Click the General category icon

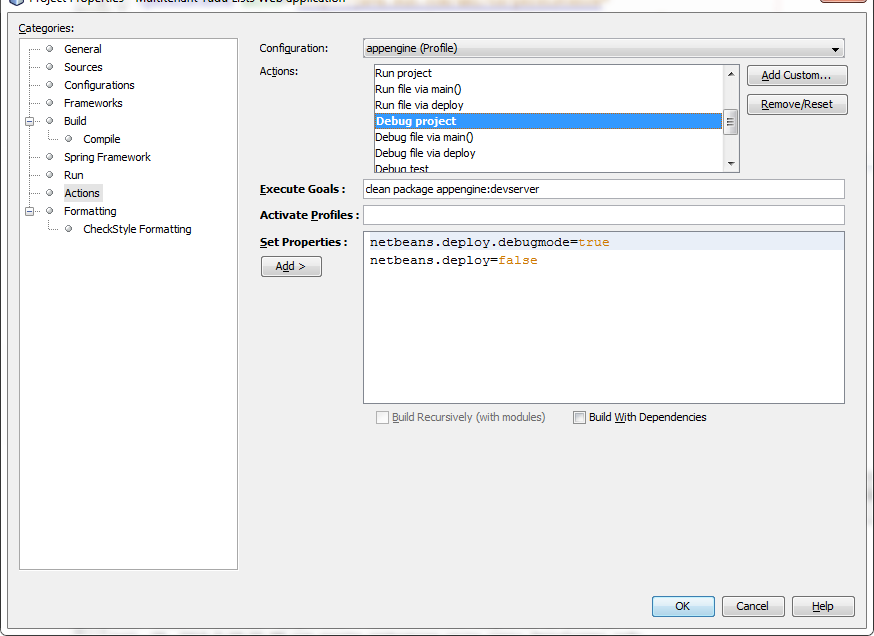(50, 48)
